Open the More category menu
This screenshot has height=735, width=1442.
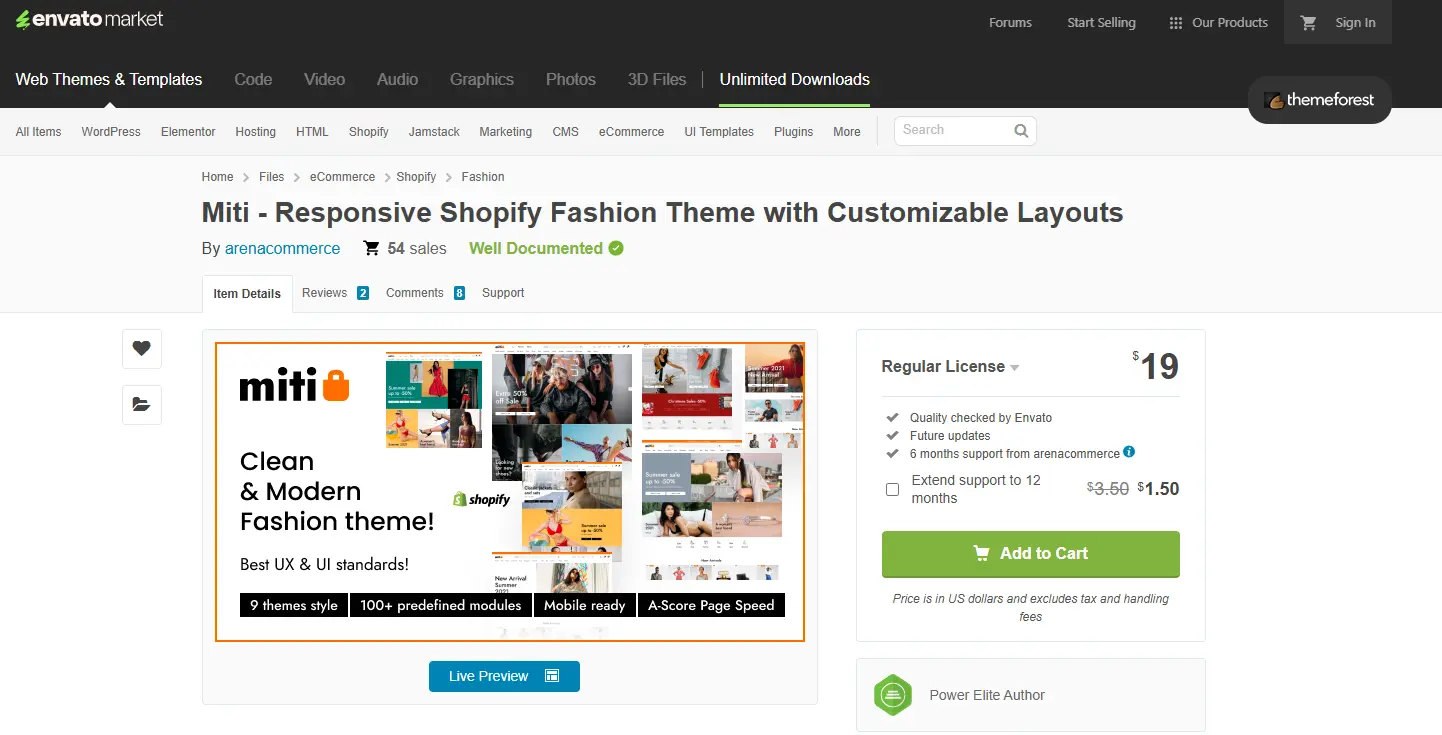pos(846,132)
